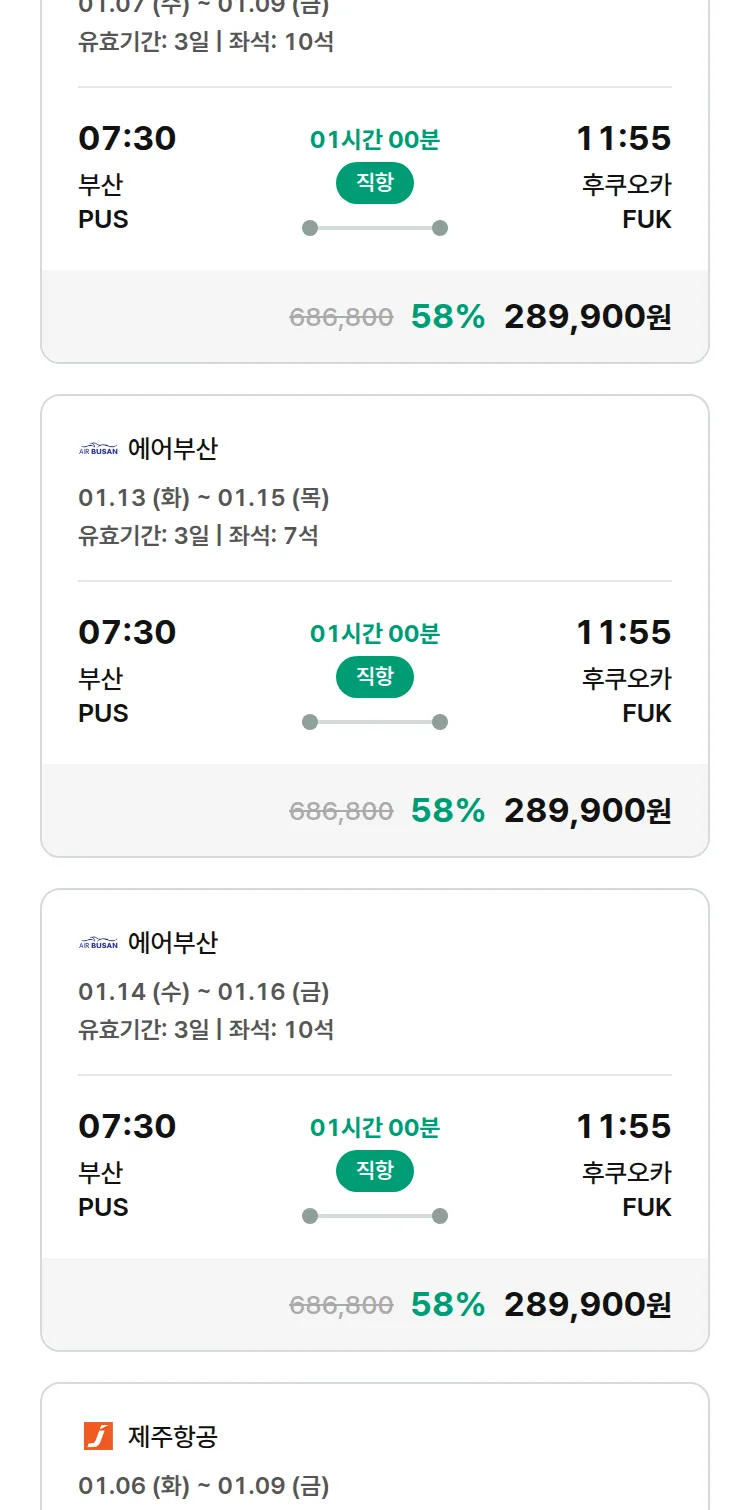This screenshot has width=750, height=1510.
Task: Open the 01.13 (화) ~ 01.15 (목) date text
Action: 204,498
